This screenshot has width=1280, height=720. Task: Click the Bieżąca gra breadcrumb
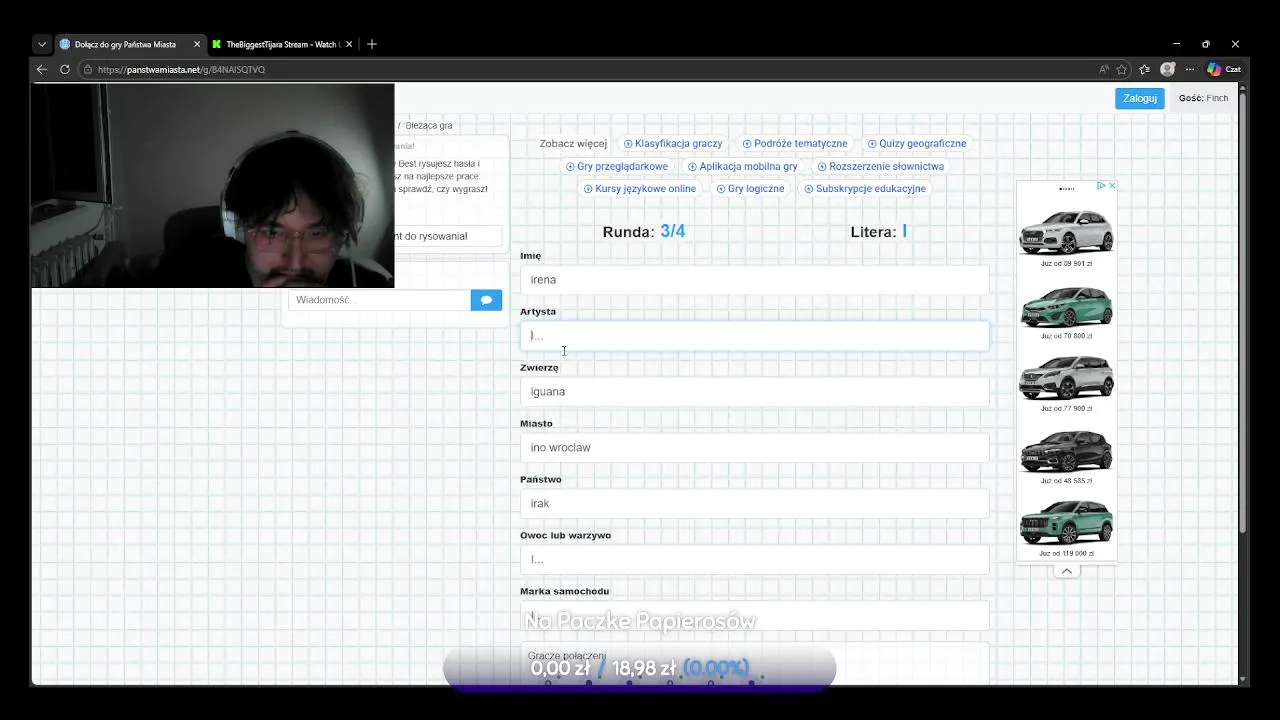429,125
